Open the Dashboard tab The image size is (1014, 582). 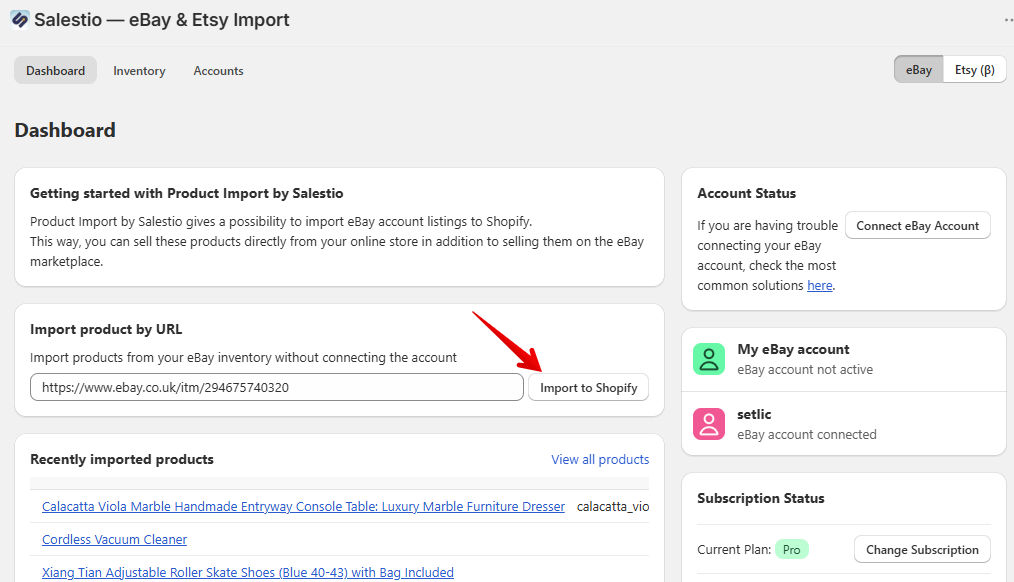56,70
